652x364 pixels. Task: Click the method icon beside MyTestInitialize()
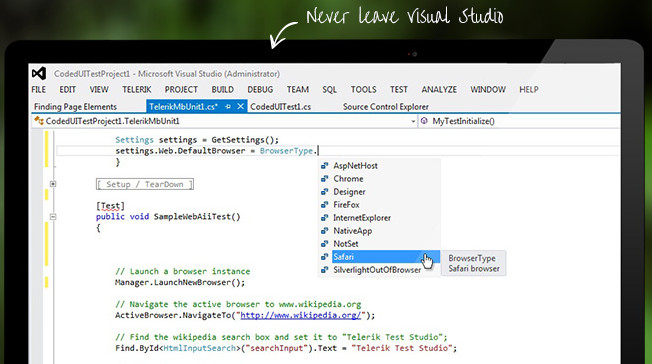click(x=424, y=121)
